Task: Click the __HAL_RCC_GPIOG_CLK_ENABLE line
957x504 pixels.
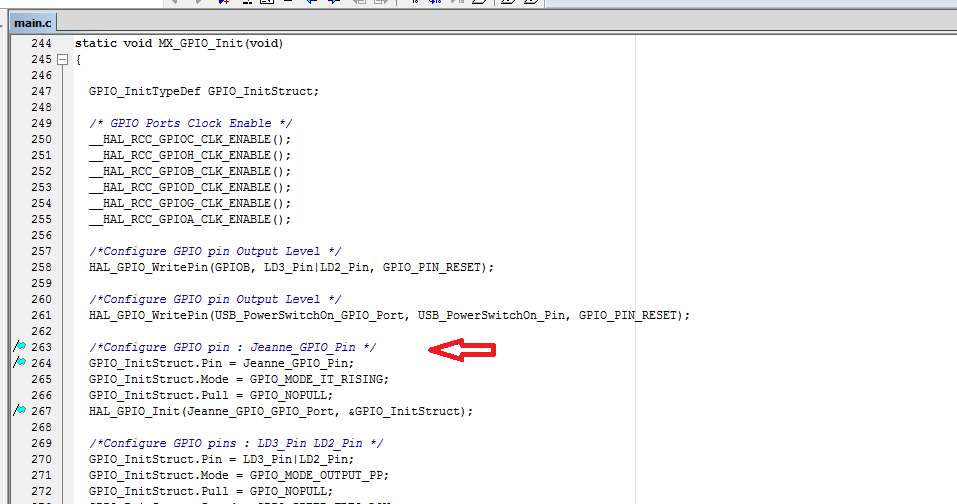Action: [190, 203]
